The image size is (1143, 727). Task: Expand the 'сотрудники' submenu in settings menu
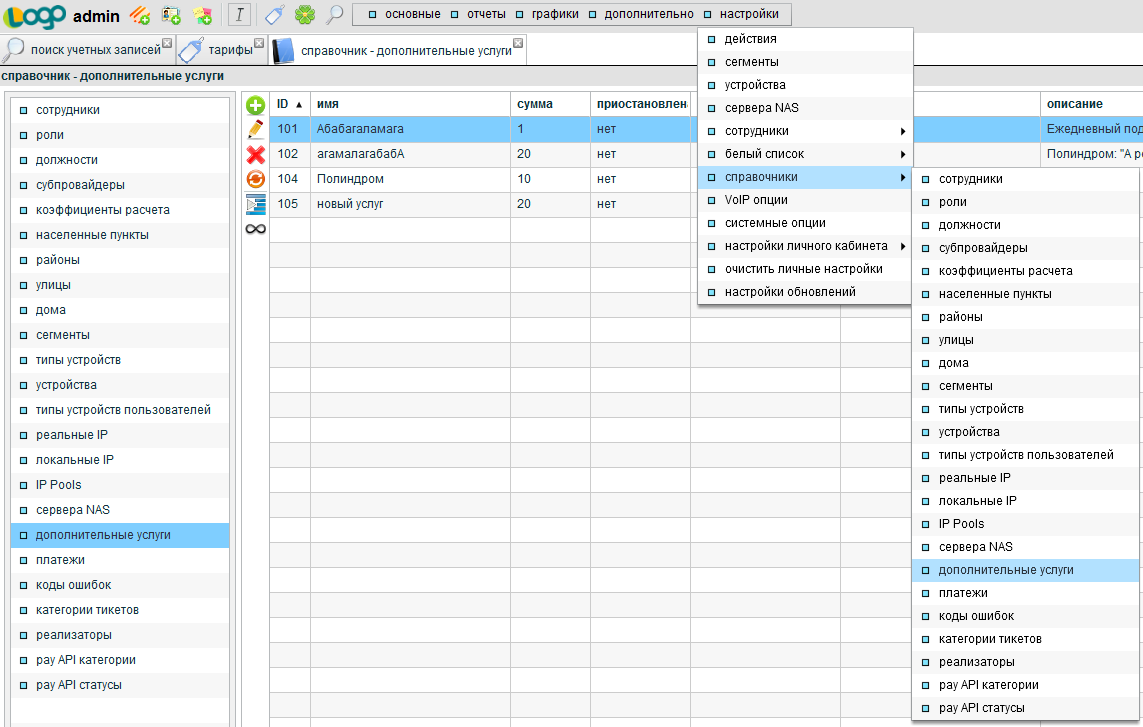(x=805, y=131)
